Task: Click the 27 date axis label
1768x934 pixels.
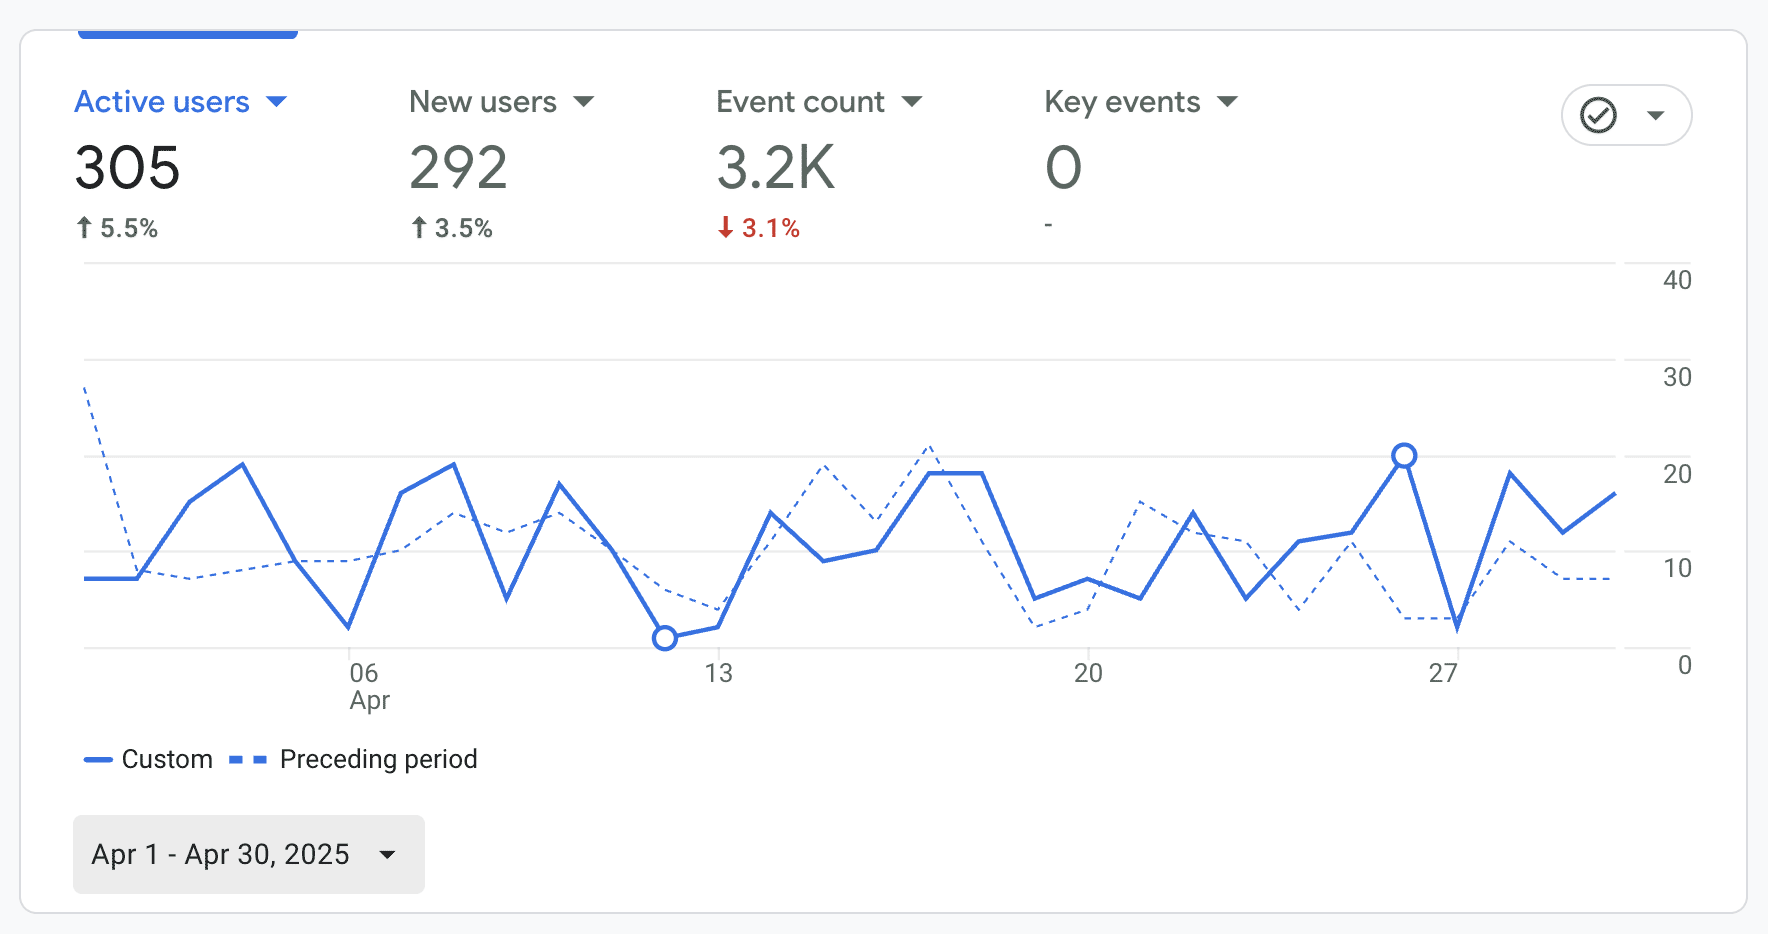Action: [x=1443, y=673]
